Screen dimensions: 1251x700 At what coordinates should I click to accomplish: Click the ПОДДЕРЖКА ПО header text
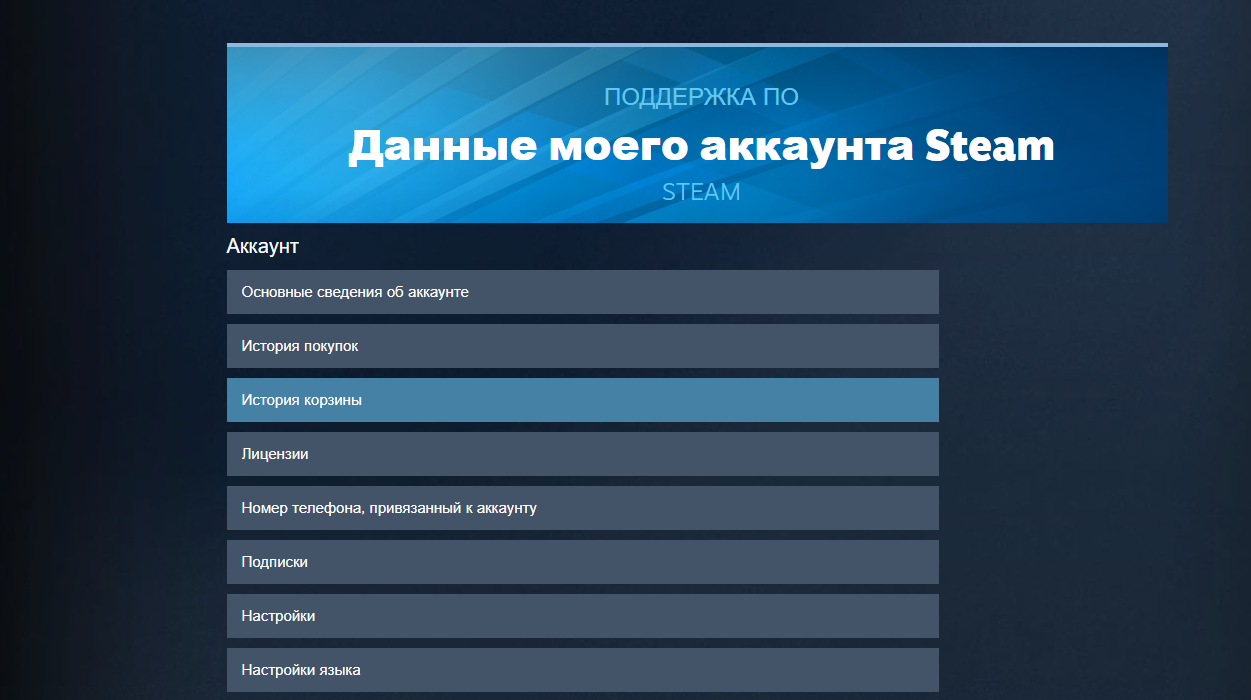(x=701, y=97)
